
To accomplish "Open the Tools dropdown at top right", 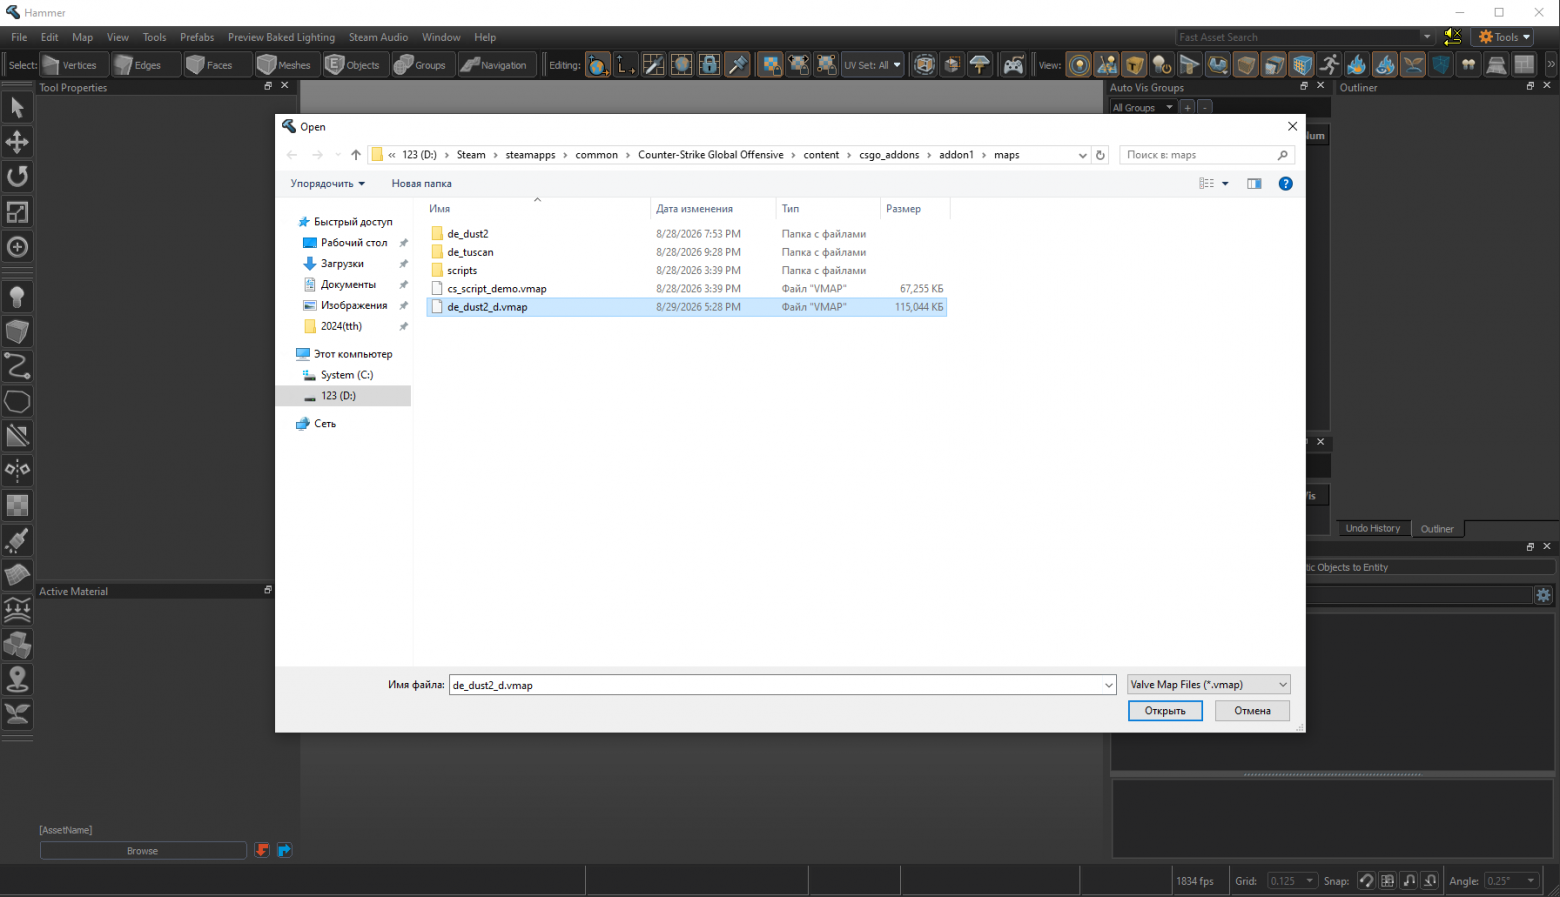I will (1504, 37).
